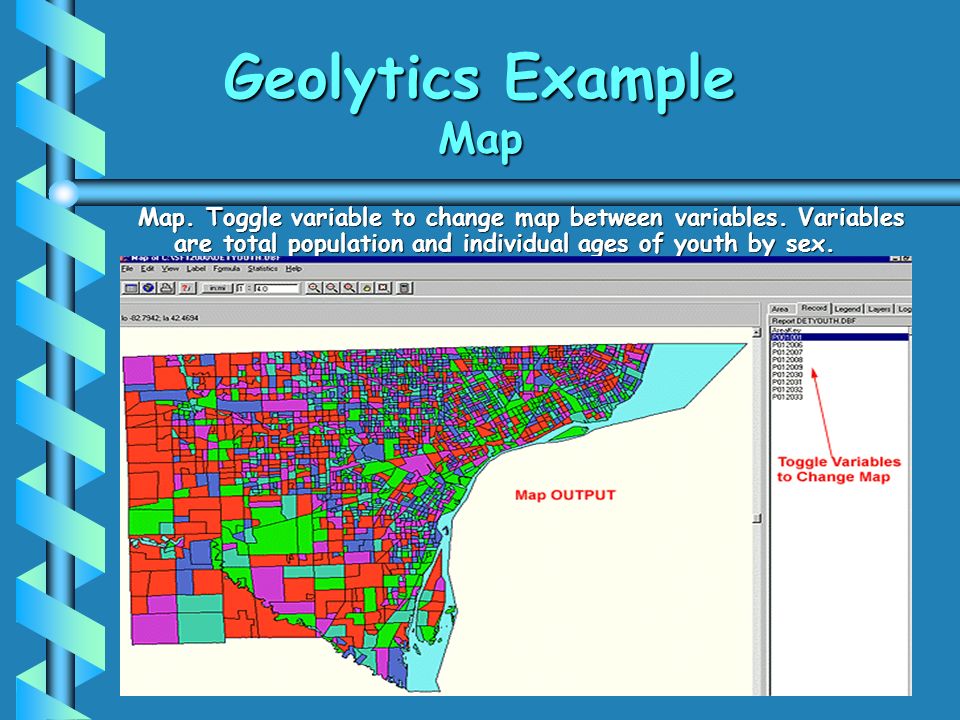This screenshot has width=960, height=720.
Task: Toggle the in mi units button
Action: (x=217, y=288)
